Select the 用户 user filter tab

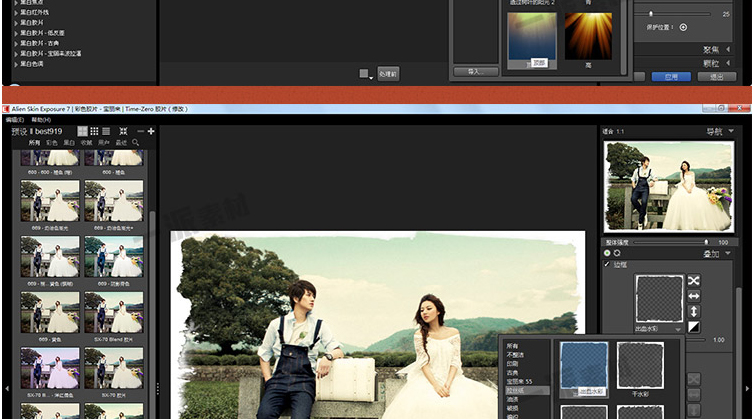point(104,143)
